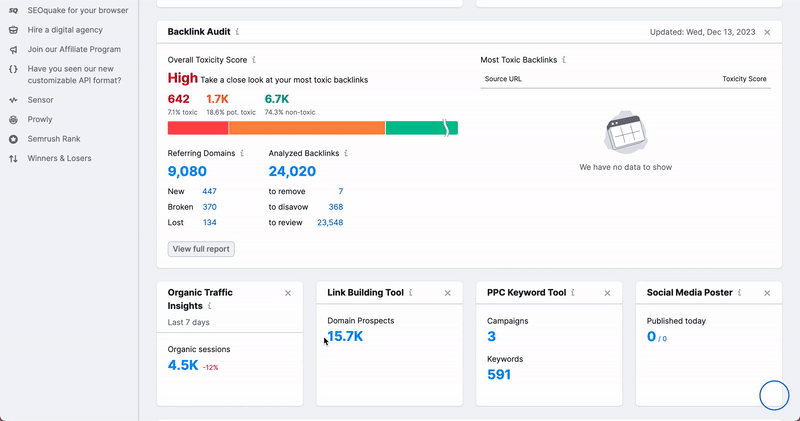This screenshot has height=421, width=800.
Task: Click the Prowly sidebar icon
Action: click(13, 119)
